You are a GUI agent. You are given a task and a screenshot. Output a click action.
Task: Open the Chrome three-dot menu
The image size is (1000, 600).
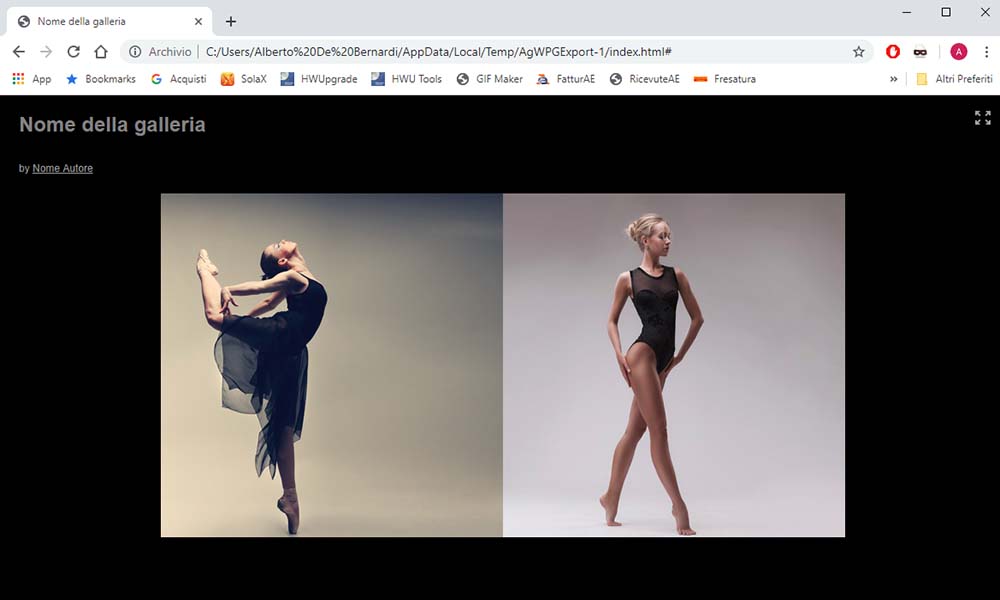(986, 52)
